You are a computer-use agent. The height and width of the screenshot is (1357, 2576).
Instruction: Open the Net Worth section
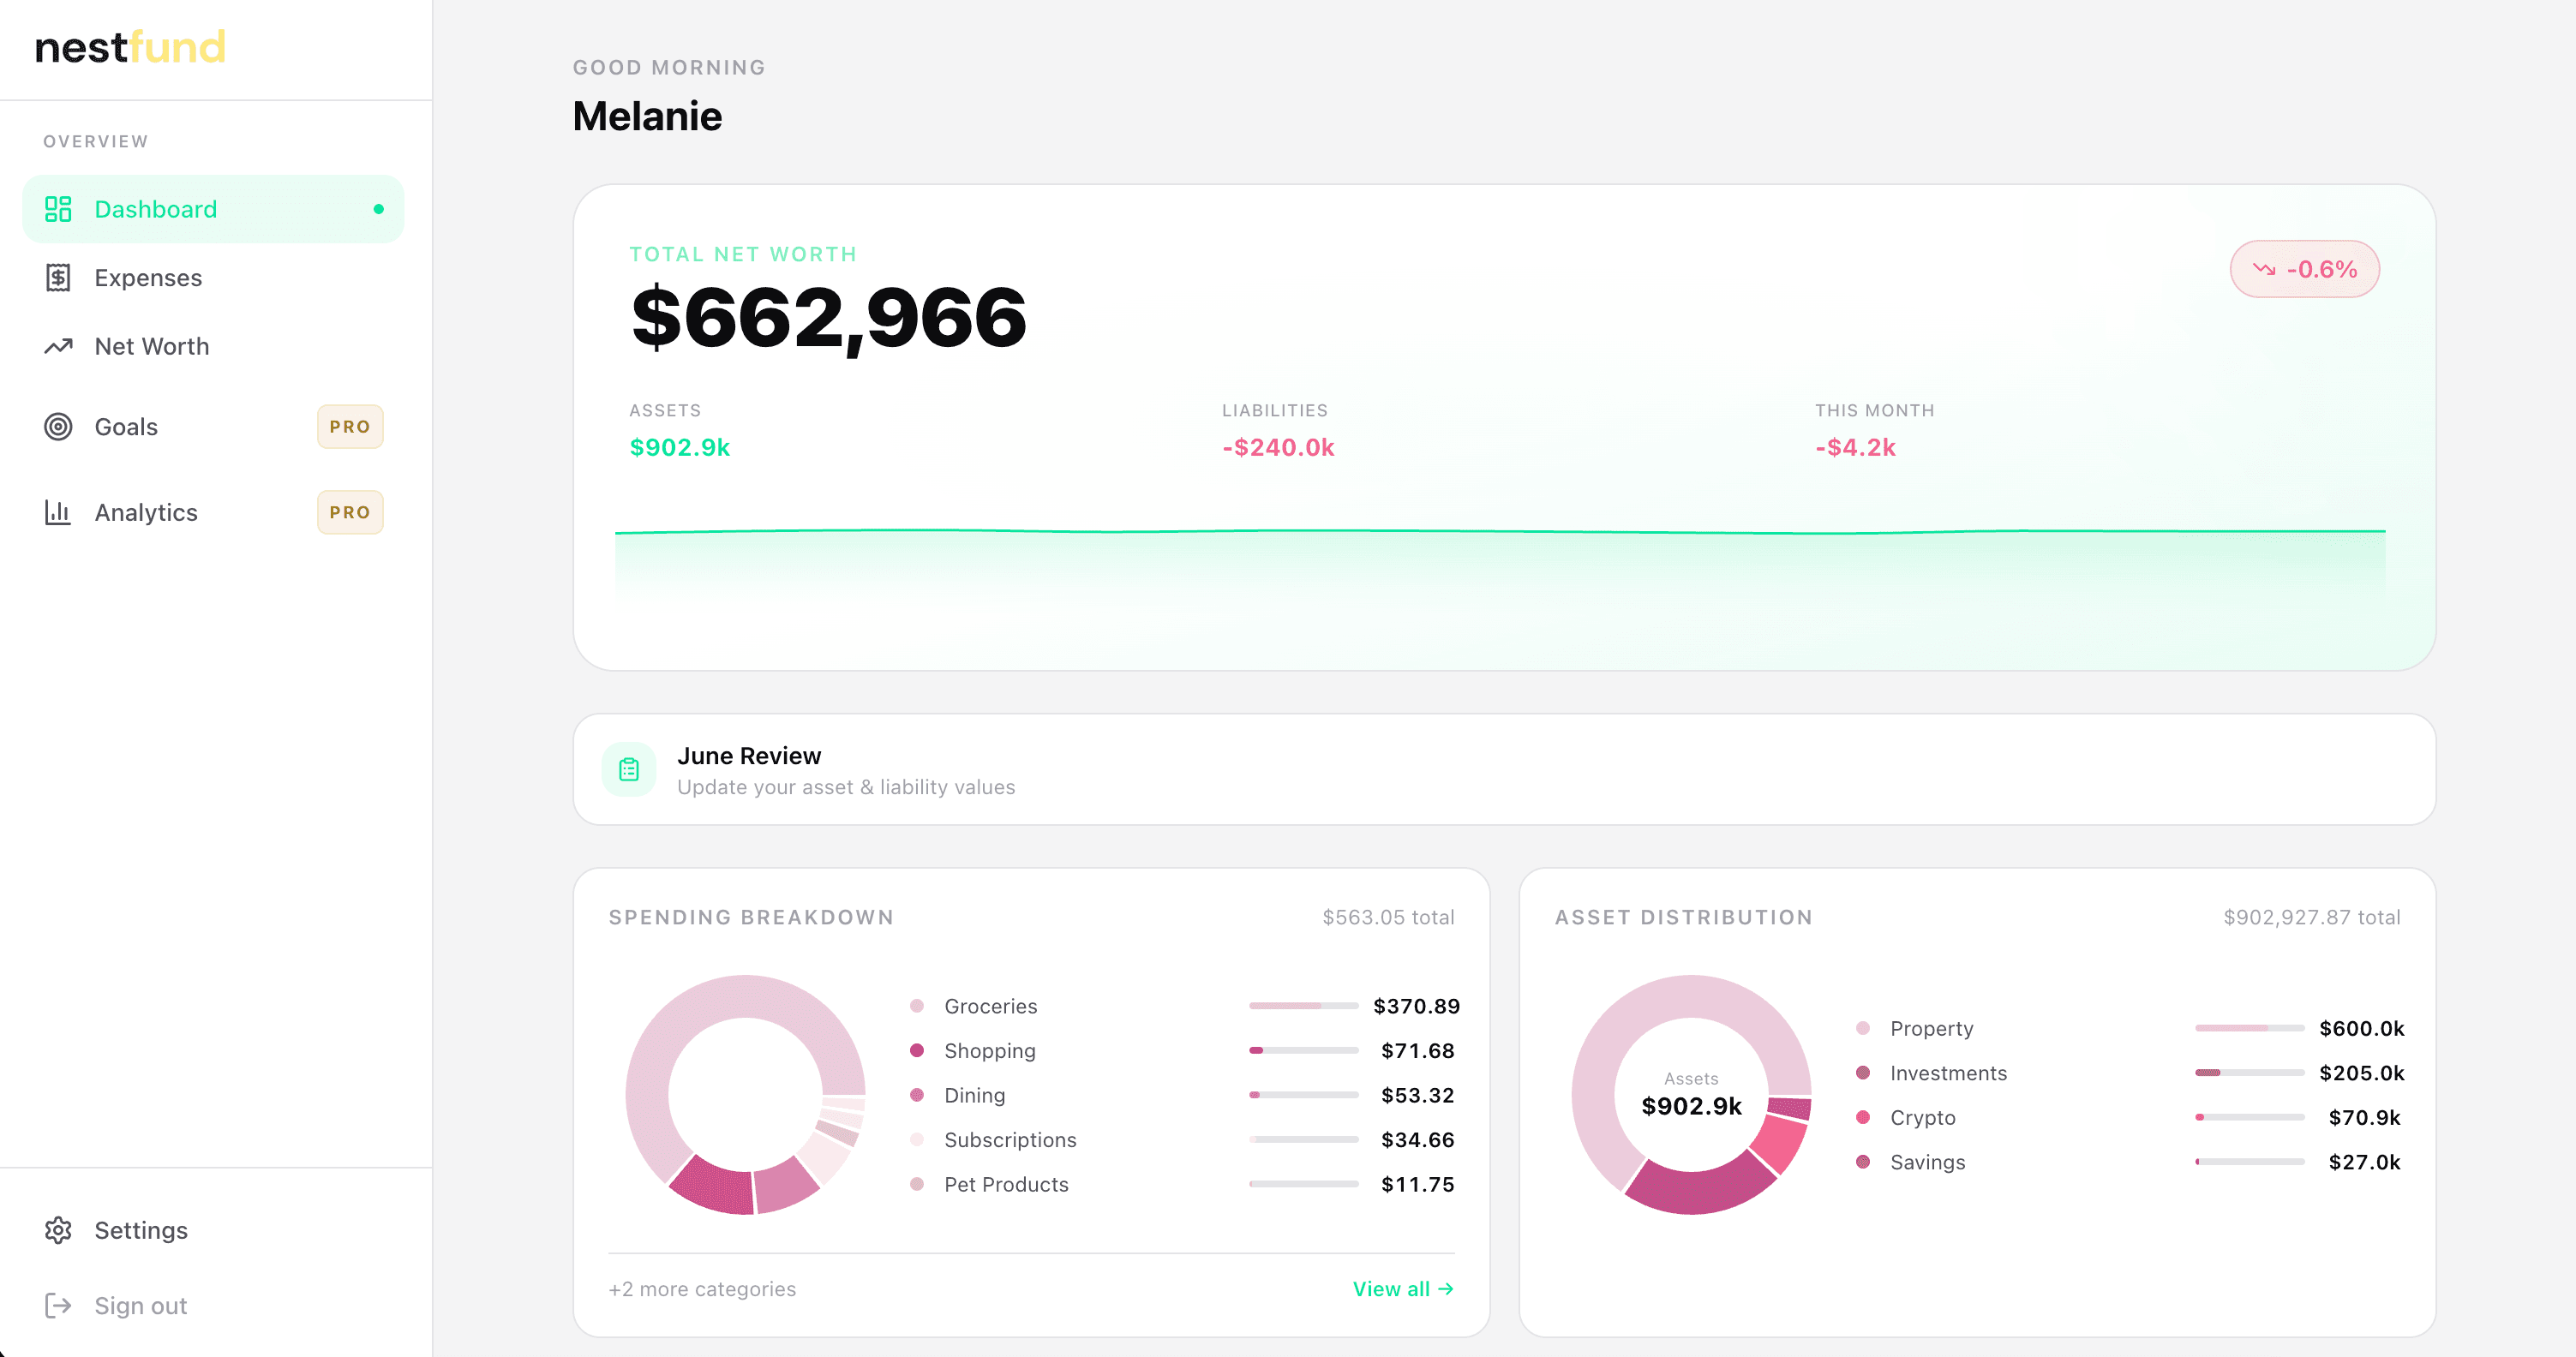(x=213, y=346)
